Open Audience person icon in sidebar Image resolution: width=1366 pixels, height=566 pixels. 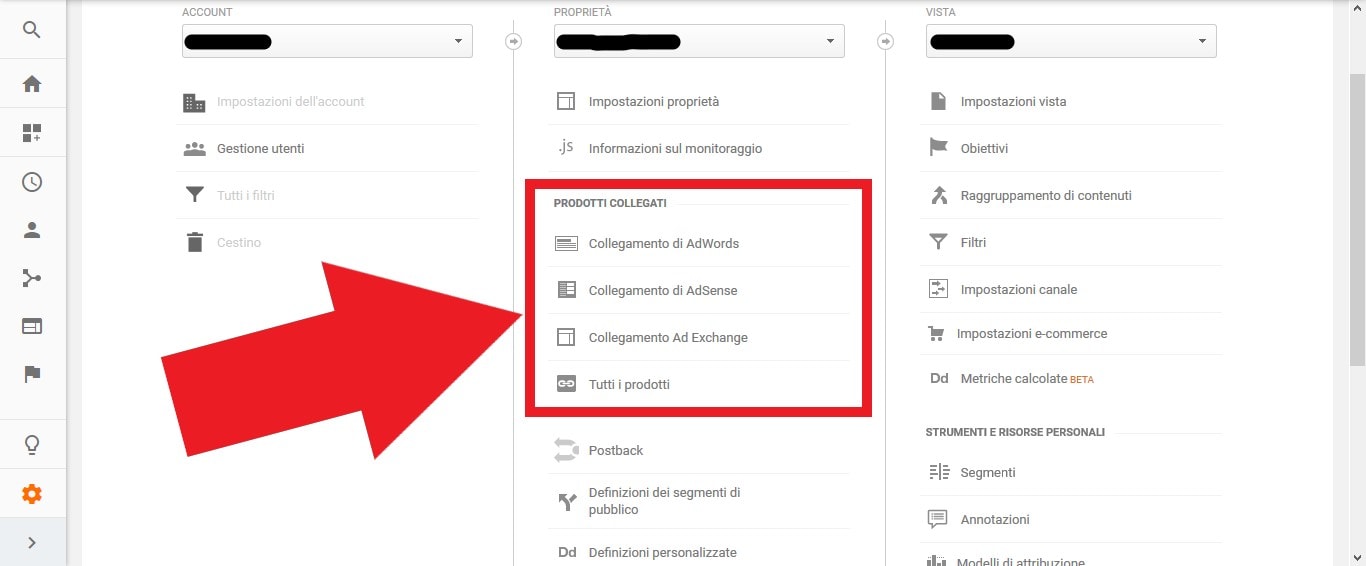[x=32, y=230]
